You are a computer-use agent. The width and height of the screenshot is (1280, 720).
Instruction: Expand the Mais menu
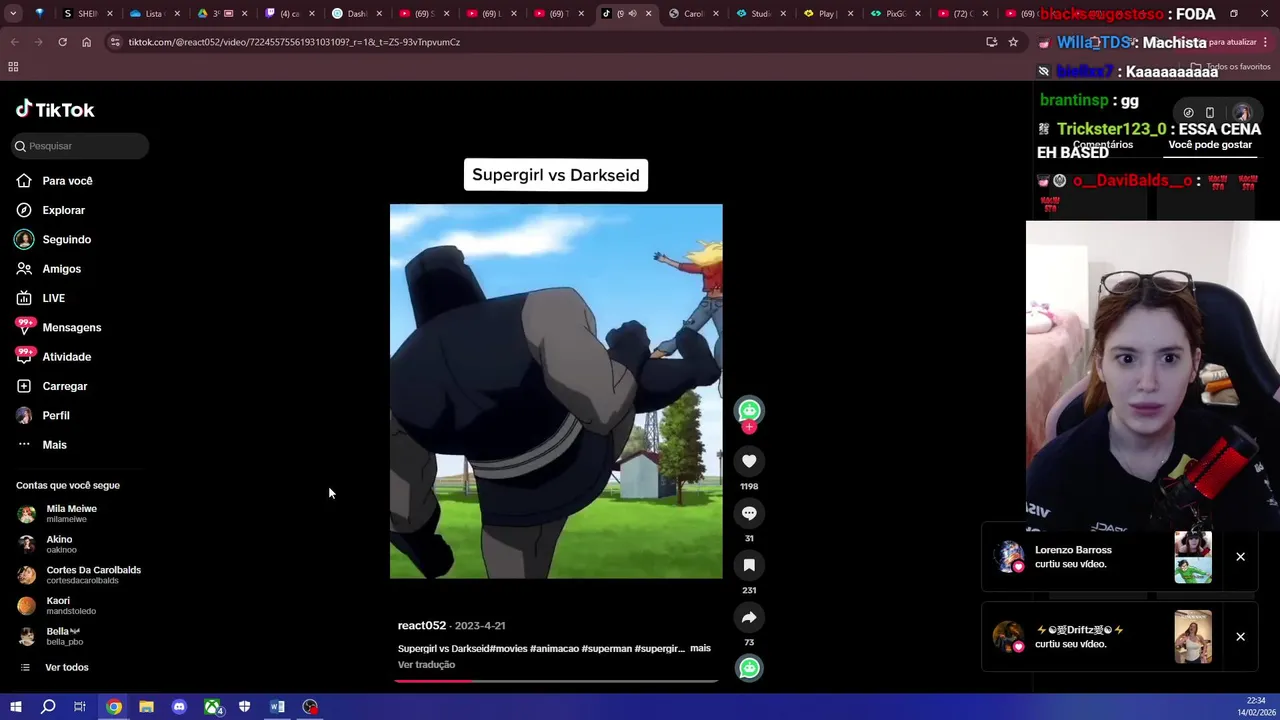(41, 445)
